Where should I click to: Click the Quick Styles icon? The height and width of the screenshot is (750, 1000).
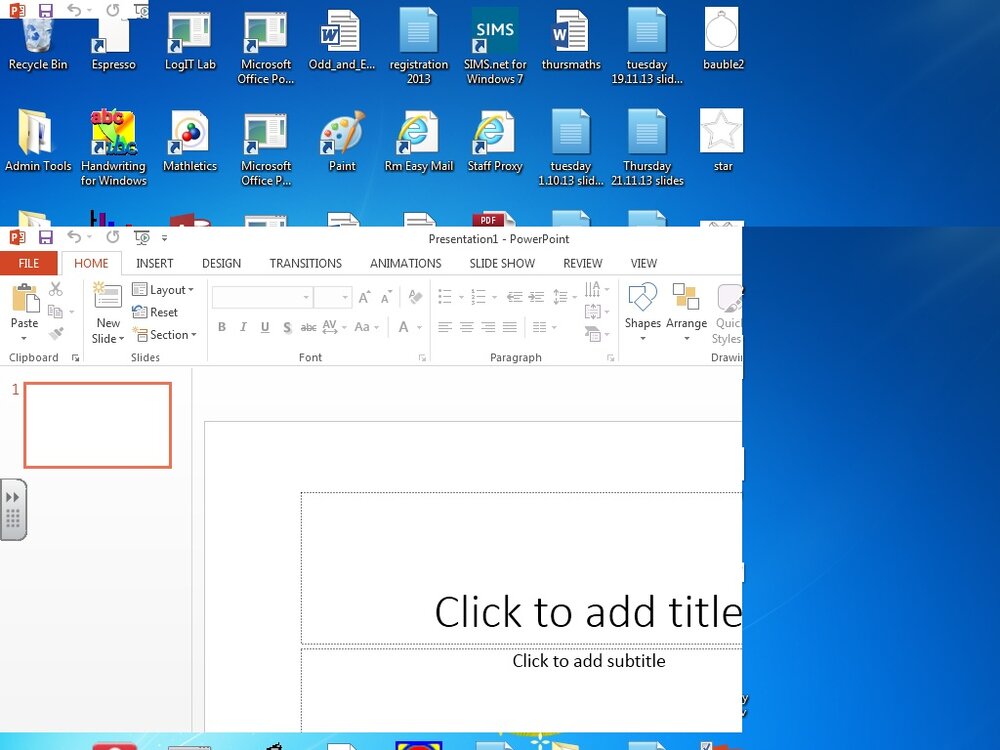(729, 298)
